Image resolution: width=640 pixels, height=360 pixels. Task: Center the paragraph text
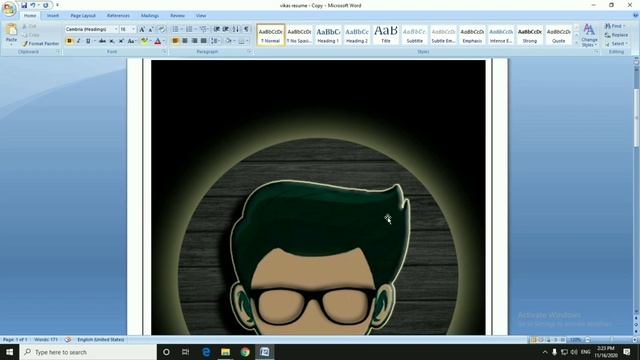pyautogui.click(x=185, y=41)
